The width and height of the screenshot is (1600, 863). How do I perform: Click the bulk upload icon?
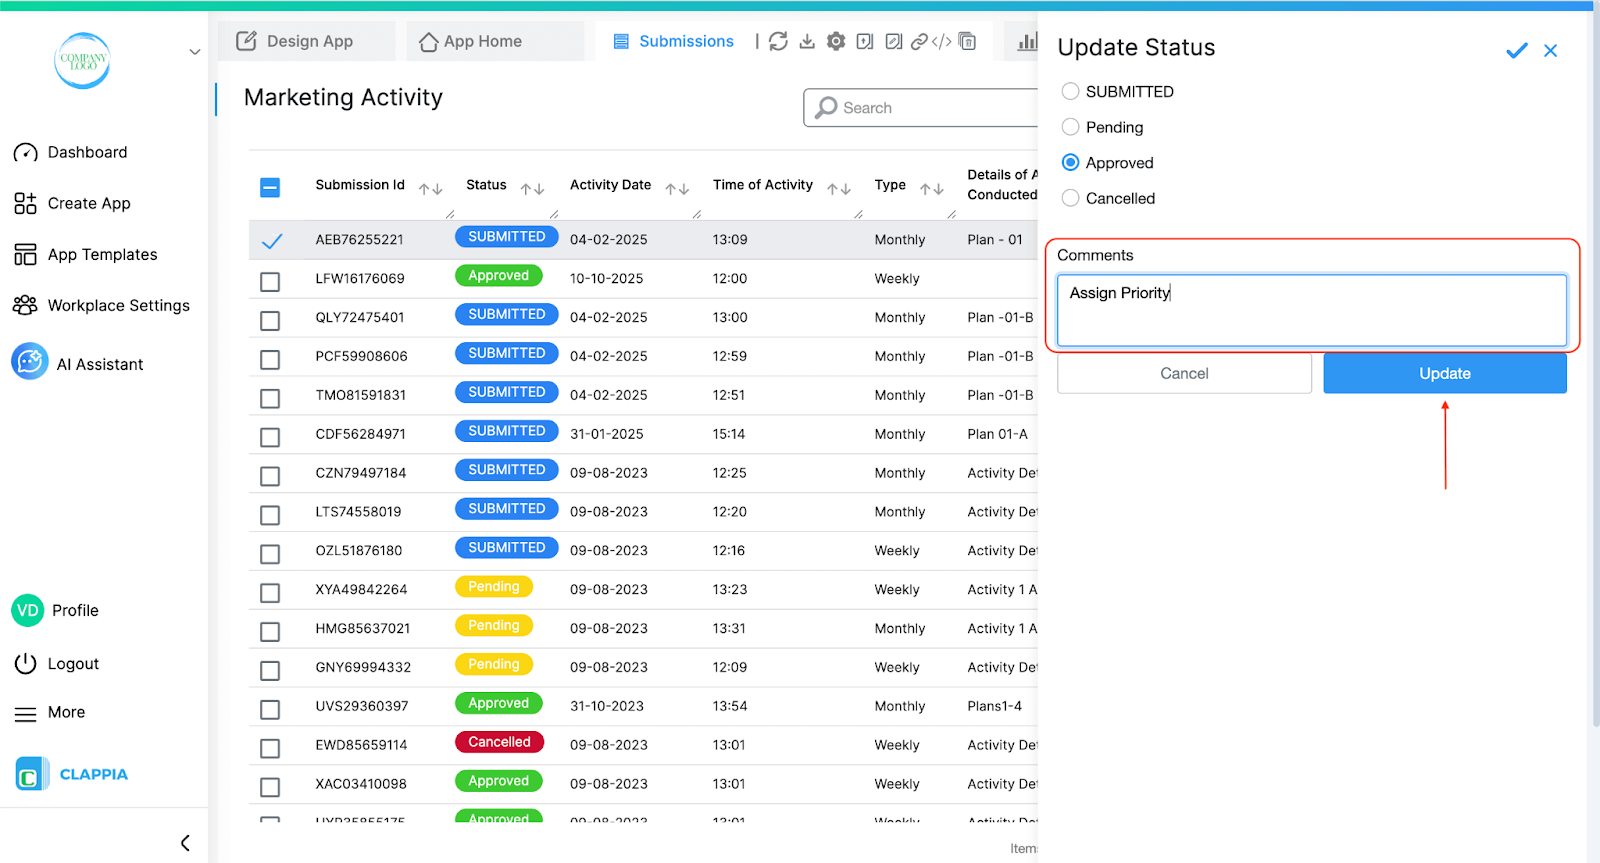point(865,41)
